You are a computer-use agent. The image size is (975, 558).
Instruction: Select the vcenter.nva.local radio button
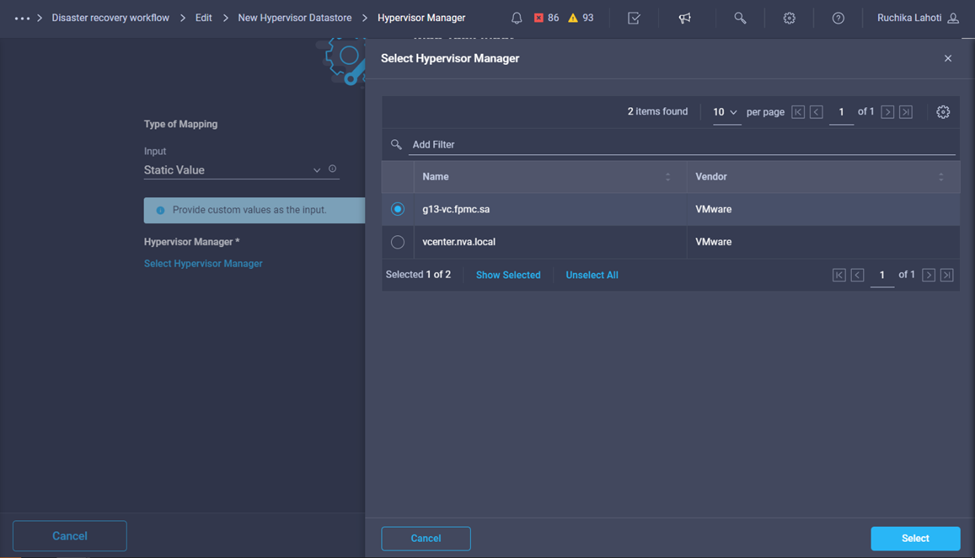coord(398,242)
